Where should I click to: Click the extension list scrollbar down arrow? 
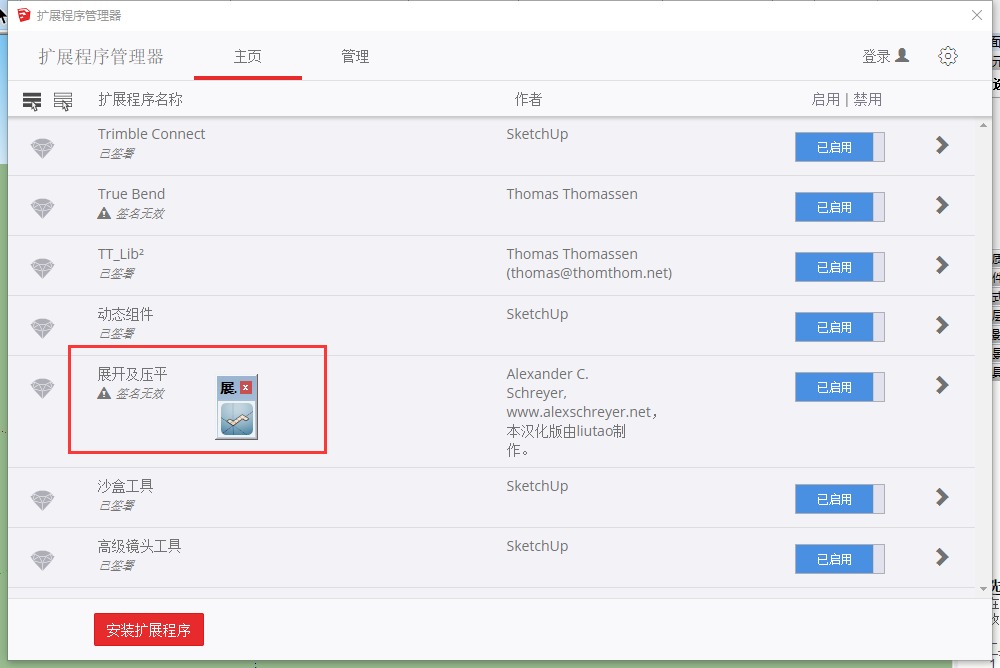click(x=982, y=589)
